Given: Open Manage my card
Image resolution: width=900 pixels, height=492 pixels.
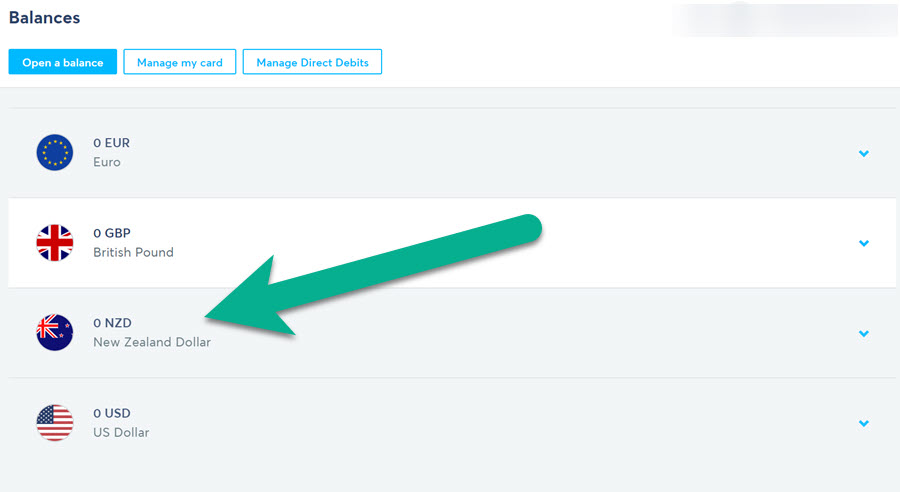Looking at the screenshot, I should pyautogui.click(x=180, y=62).
